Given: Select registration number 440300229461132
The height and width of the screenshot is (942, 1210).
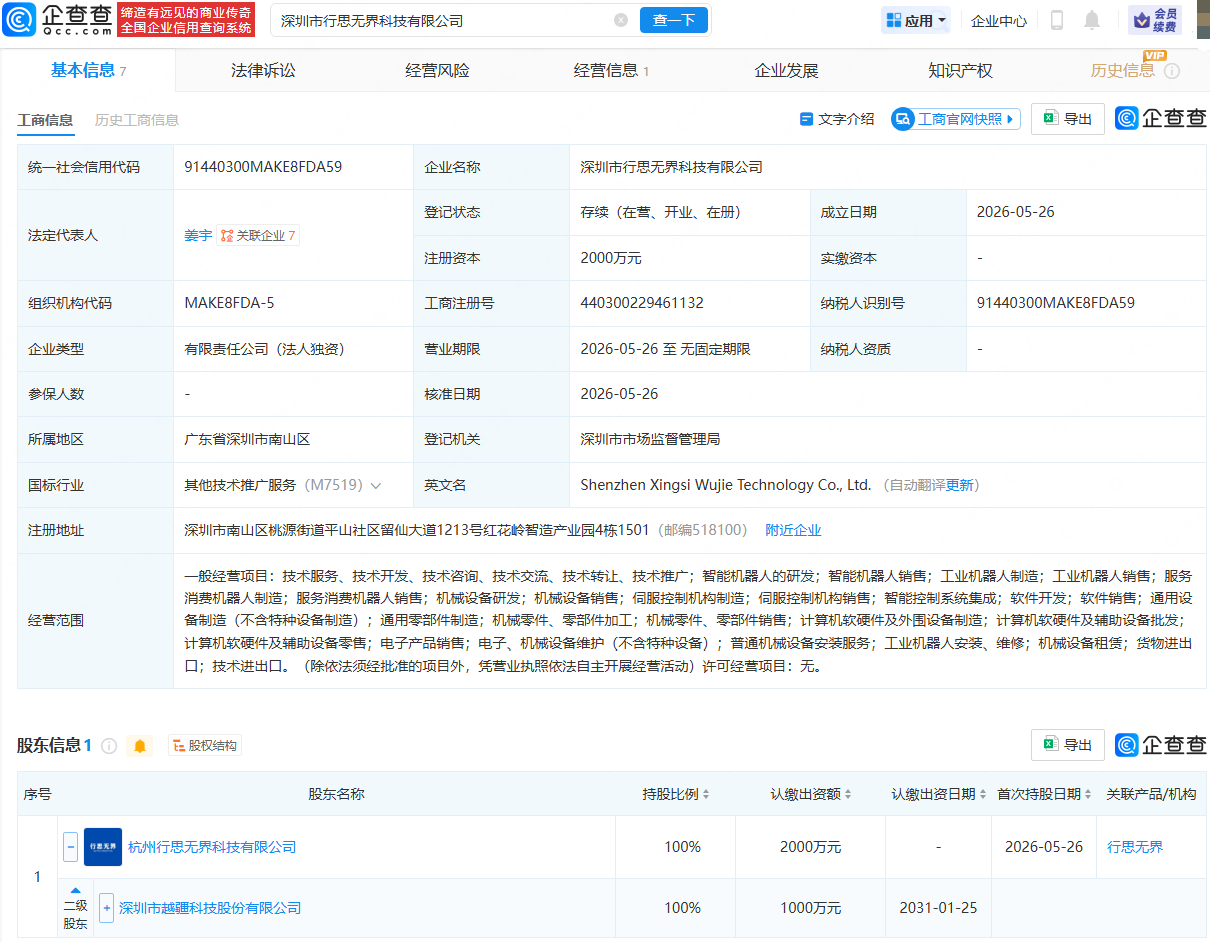Looking at the screenshot, I should [x=642, y=303].
